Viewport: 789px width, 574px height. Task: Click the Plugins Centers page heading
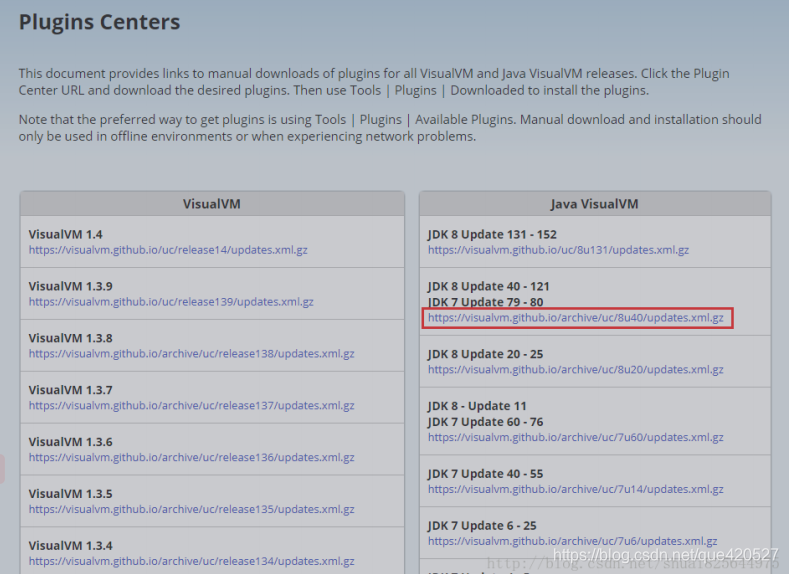click(99, 22)
